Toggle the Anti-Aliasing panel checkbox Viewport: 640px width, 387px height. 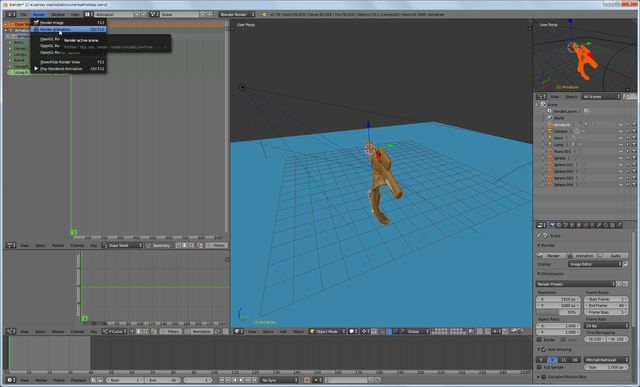pos(544,350)
